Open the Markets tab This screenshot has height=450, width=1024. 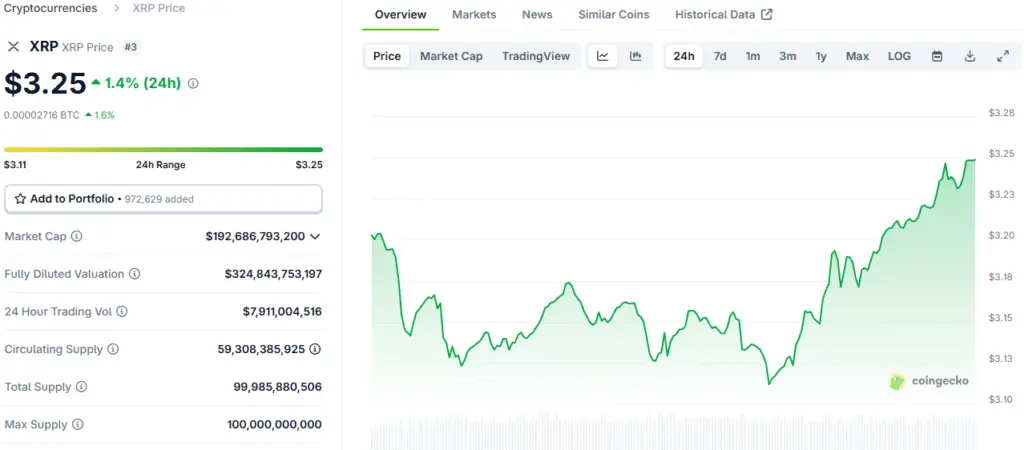474,15
